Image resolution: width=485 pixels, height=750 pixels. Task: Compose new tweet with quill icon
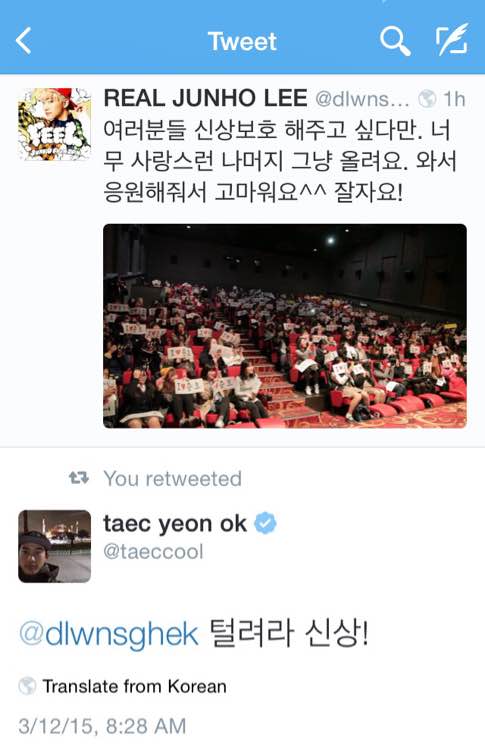click(452, 40)
